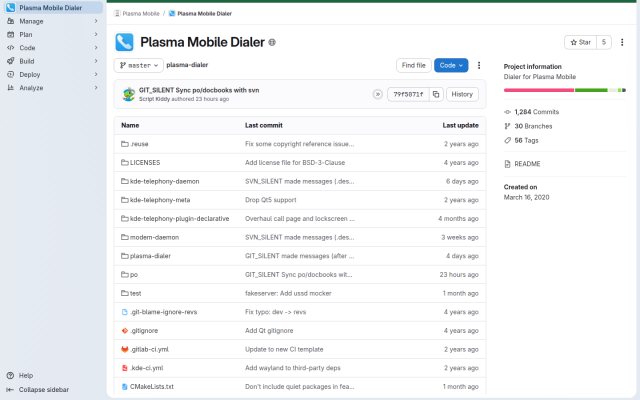Click the History button
The image size is (640, 400).
click(462, 94)
